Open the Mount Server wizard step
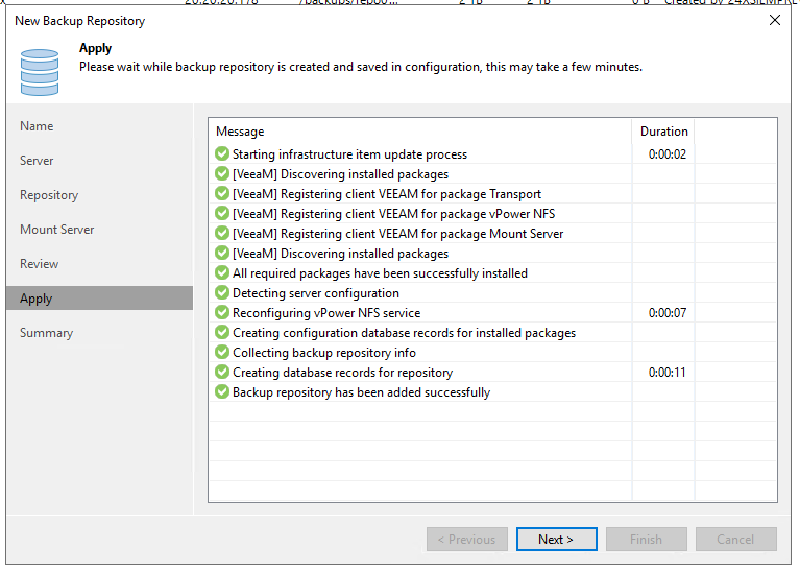 pos(57,230)
